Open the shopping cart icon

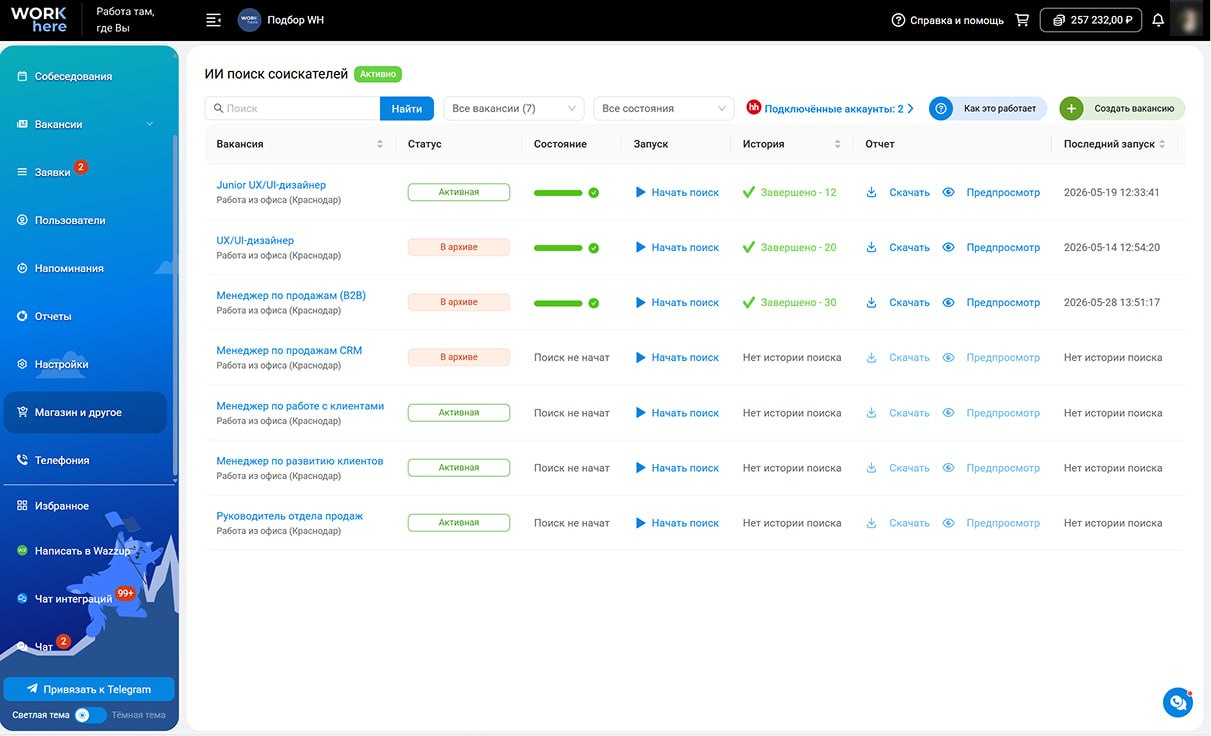pyautogui.click(x=1022, y=20)
